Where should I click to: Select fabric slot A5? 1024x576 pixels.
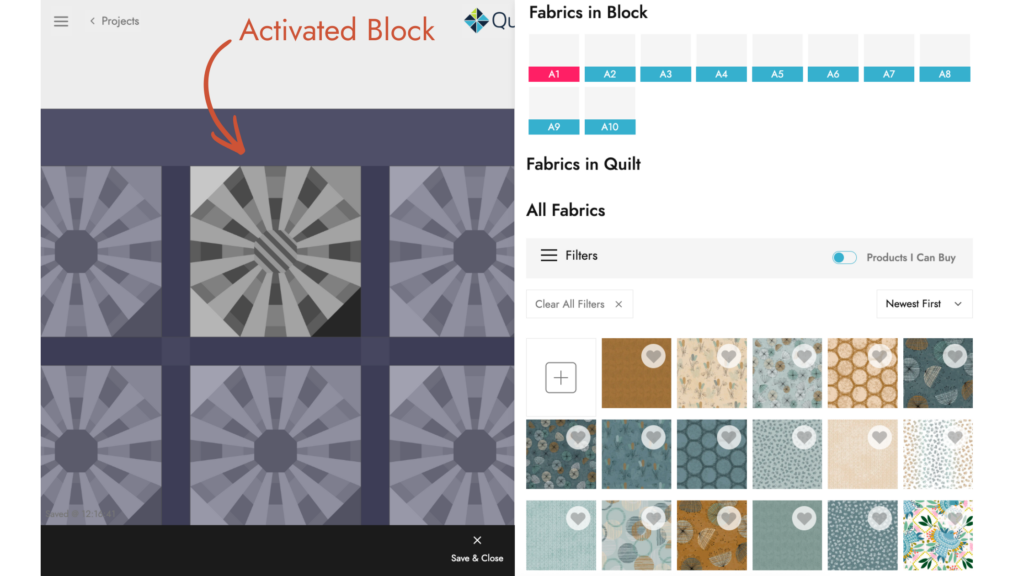(777, 58)
